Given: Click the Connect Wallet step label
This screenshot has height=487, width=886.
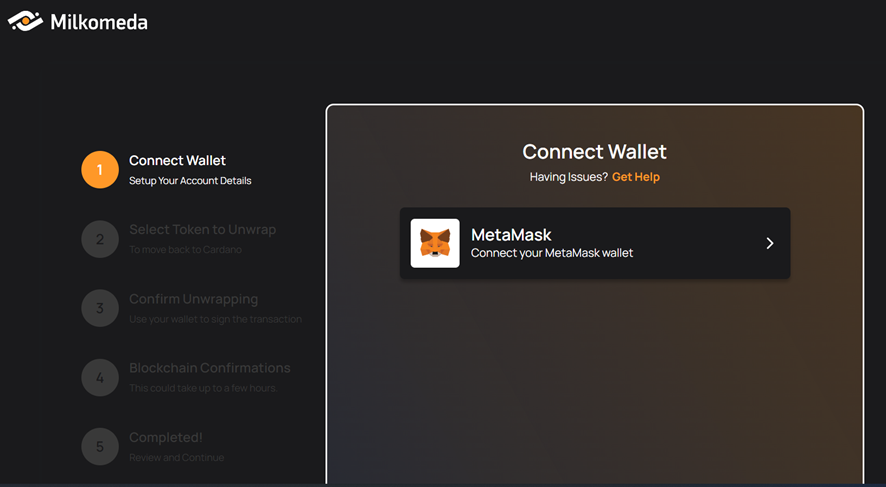Looking at the screenshot, I should click(x=177, y=160).
